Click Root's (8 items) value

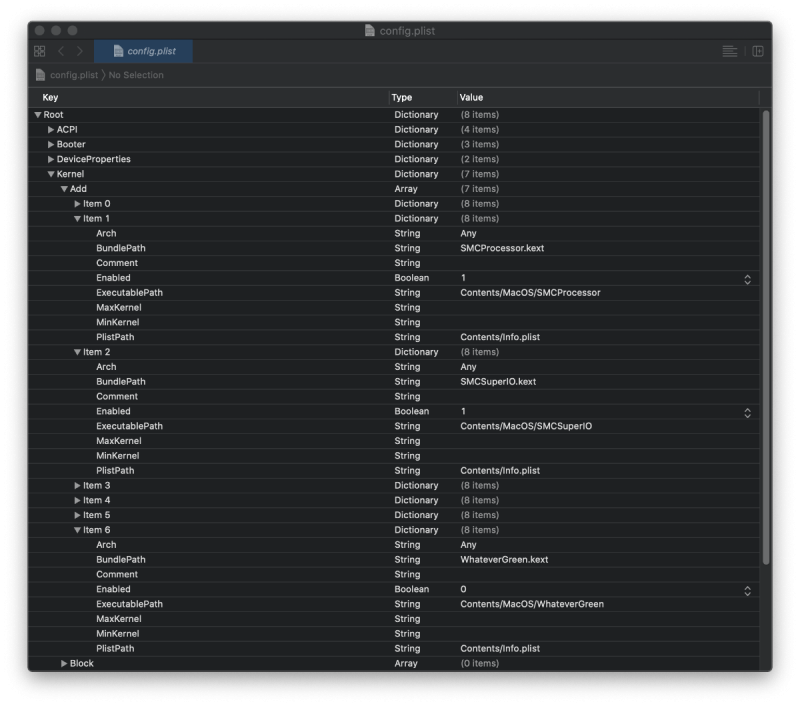pos(480,115)
